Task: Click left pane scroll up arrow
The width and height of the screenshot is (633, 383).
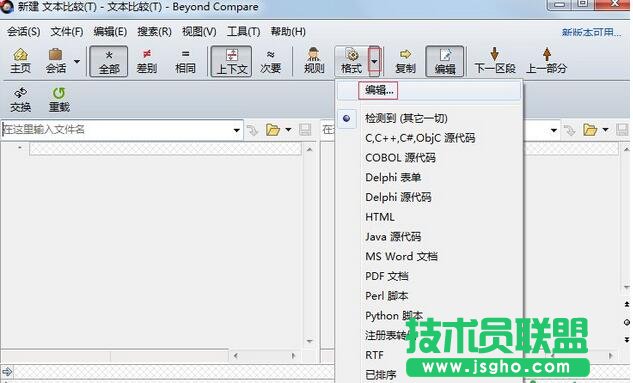Action: pyautogui.click(x=309, y=150)
